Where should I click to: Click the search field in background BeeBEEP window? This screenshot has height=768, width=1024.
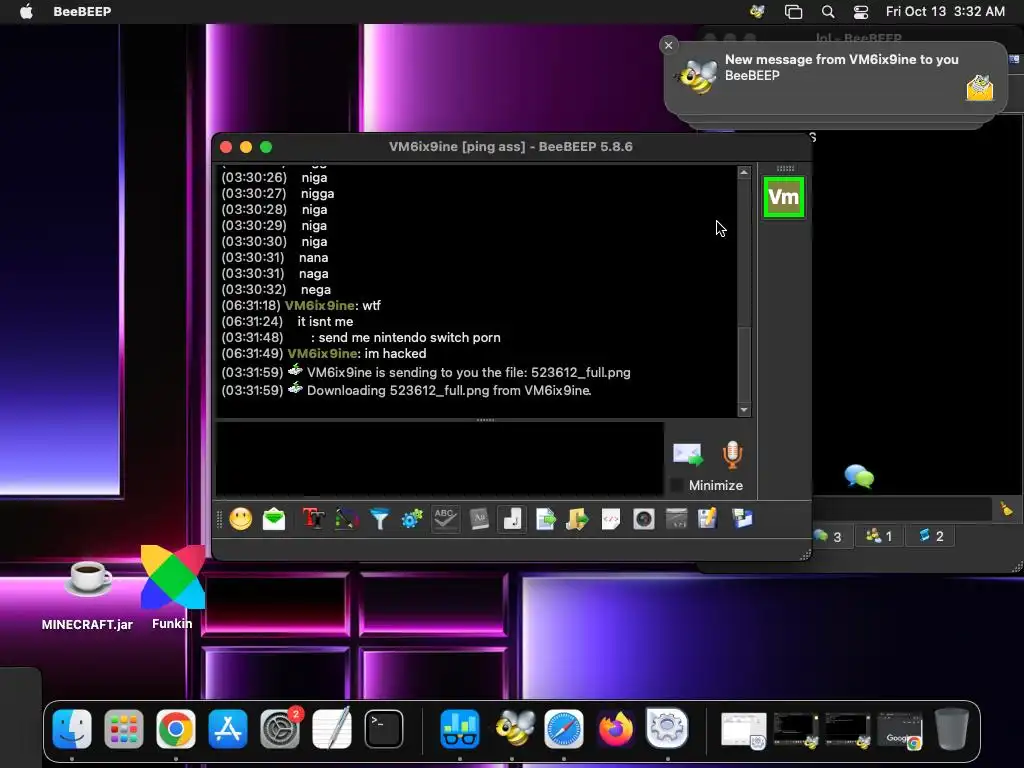[x=902, y=509]
